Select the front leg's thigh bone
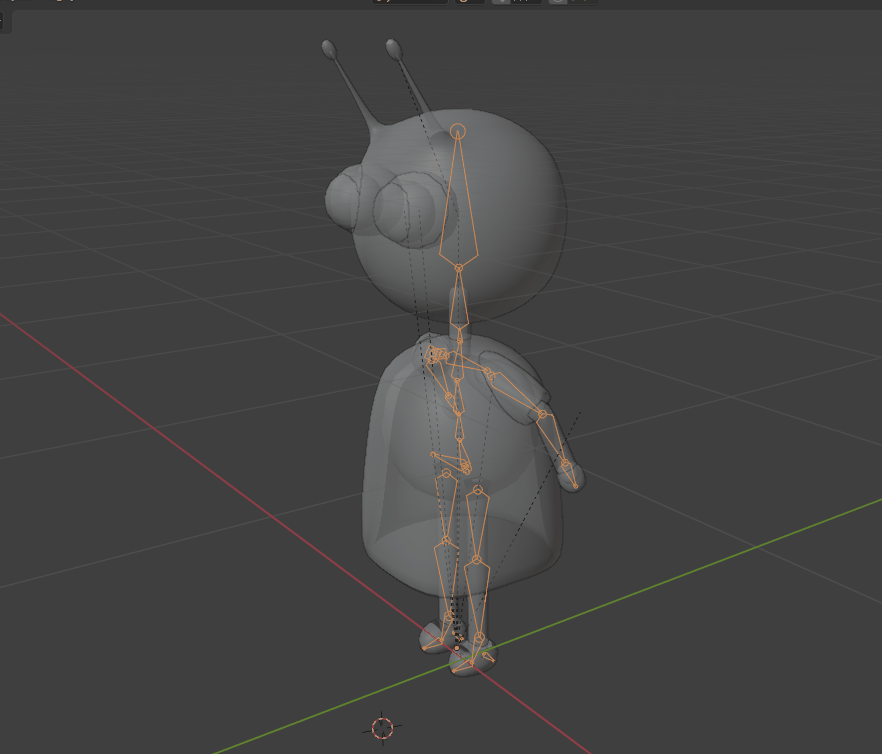The height and width of the screenshot is (754, 882). (x=478, y=523)
